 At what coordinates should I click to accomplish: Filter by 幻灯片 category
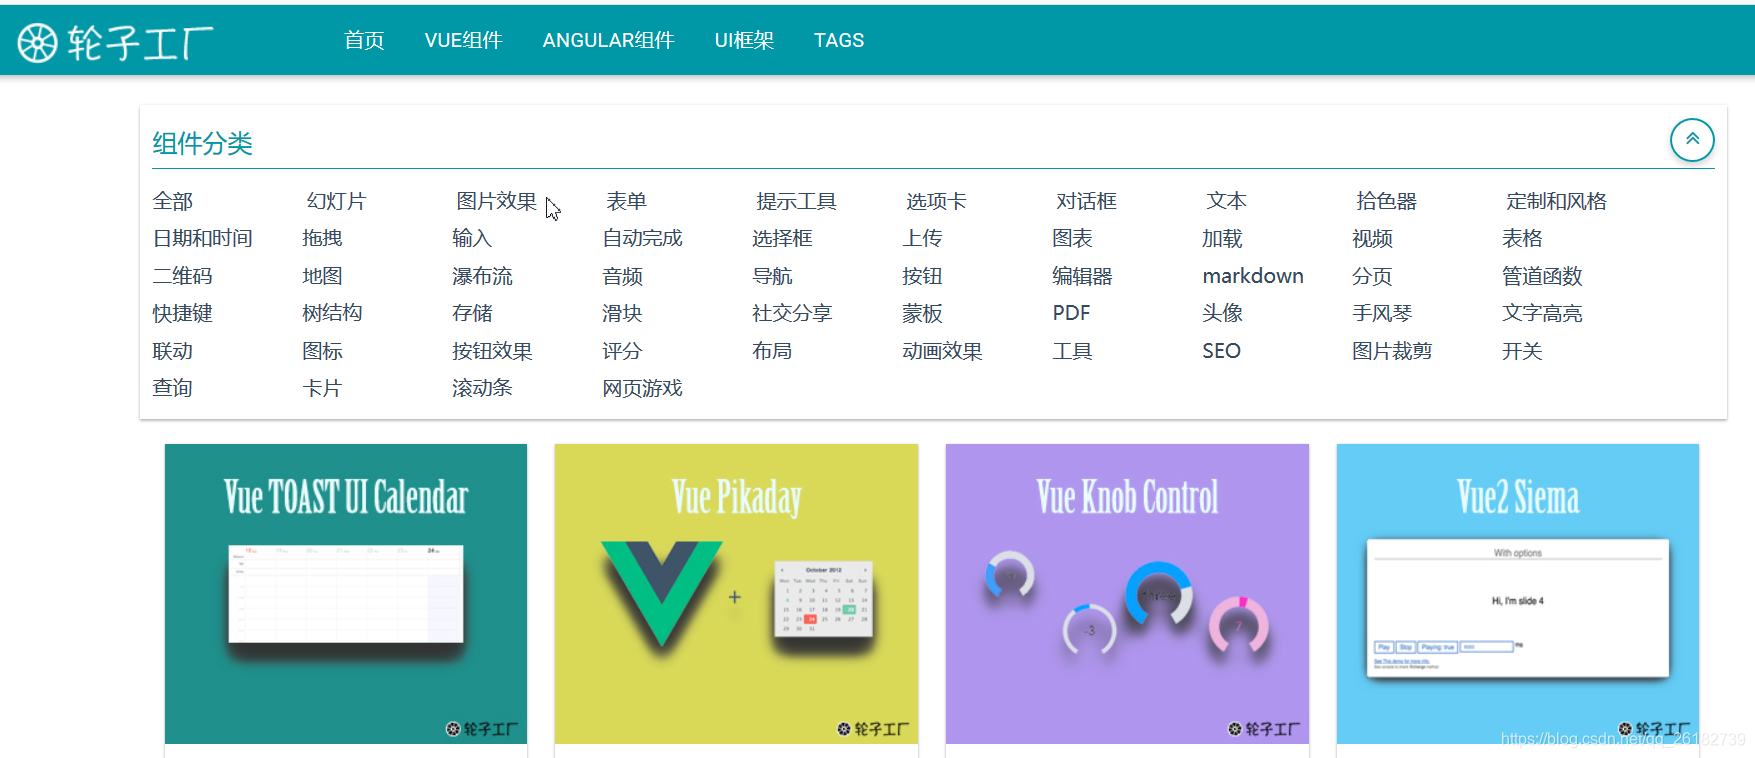tap(336, 201)
